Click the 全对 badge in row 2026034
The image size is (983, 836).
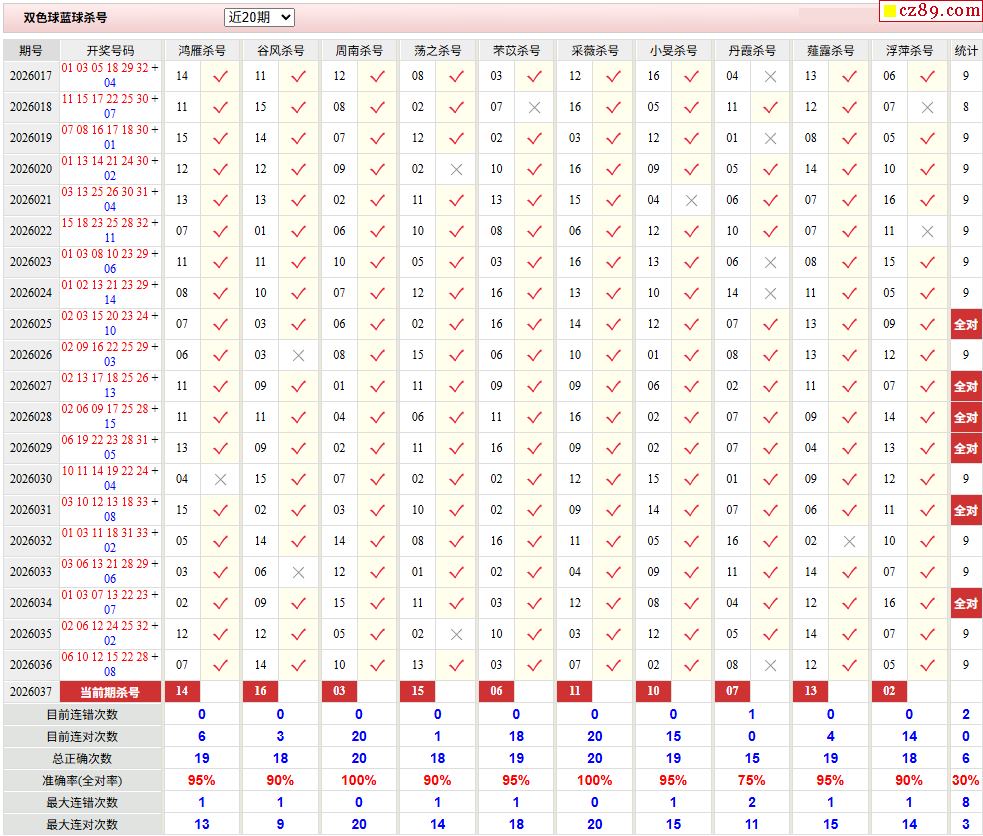pyautogui.click(x=965, y=603)
